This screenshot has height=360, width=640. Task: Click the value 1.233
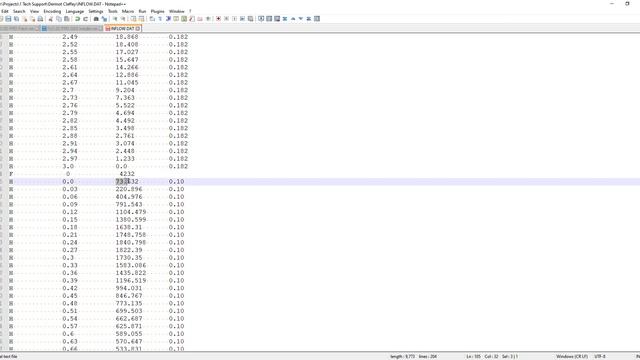coord(125,159)
